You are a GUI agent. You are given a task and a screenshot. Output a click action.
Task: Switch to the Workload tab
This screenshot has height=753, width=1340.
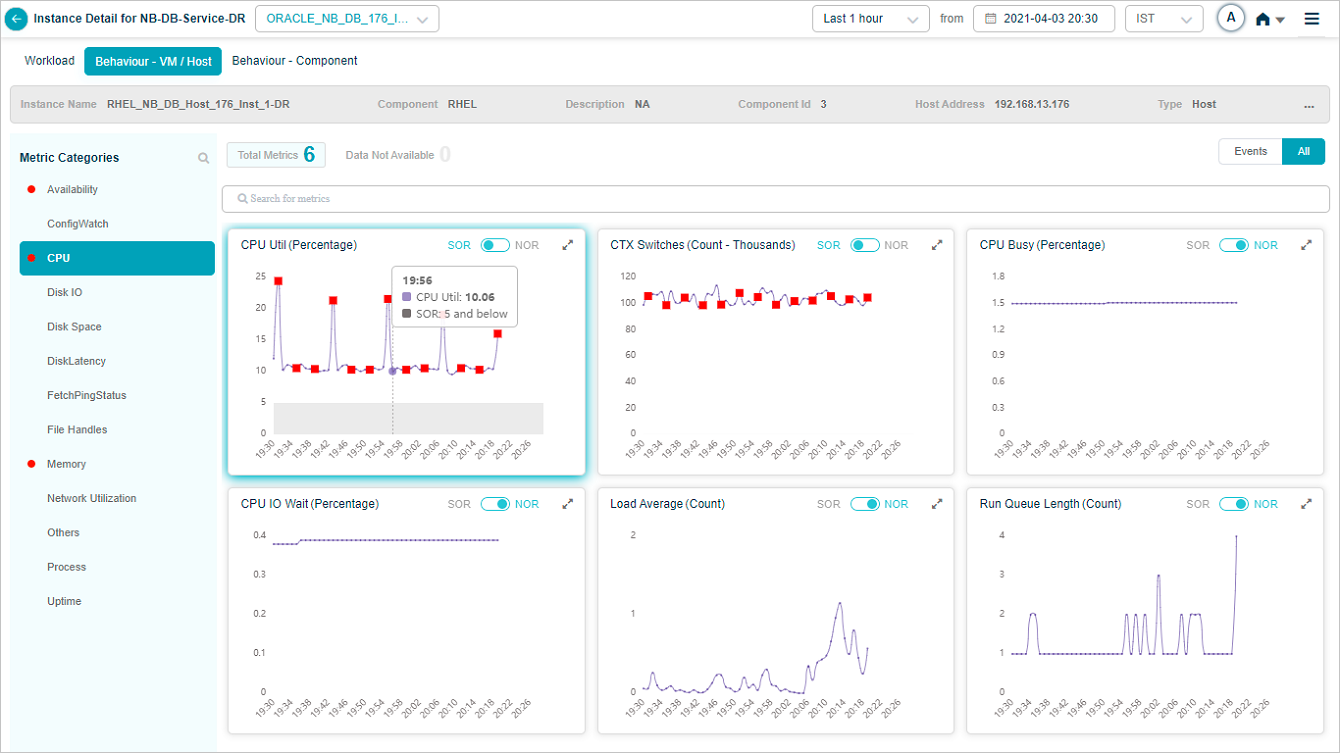49,61
